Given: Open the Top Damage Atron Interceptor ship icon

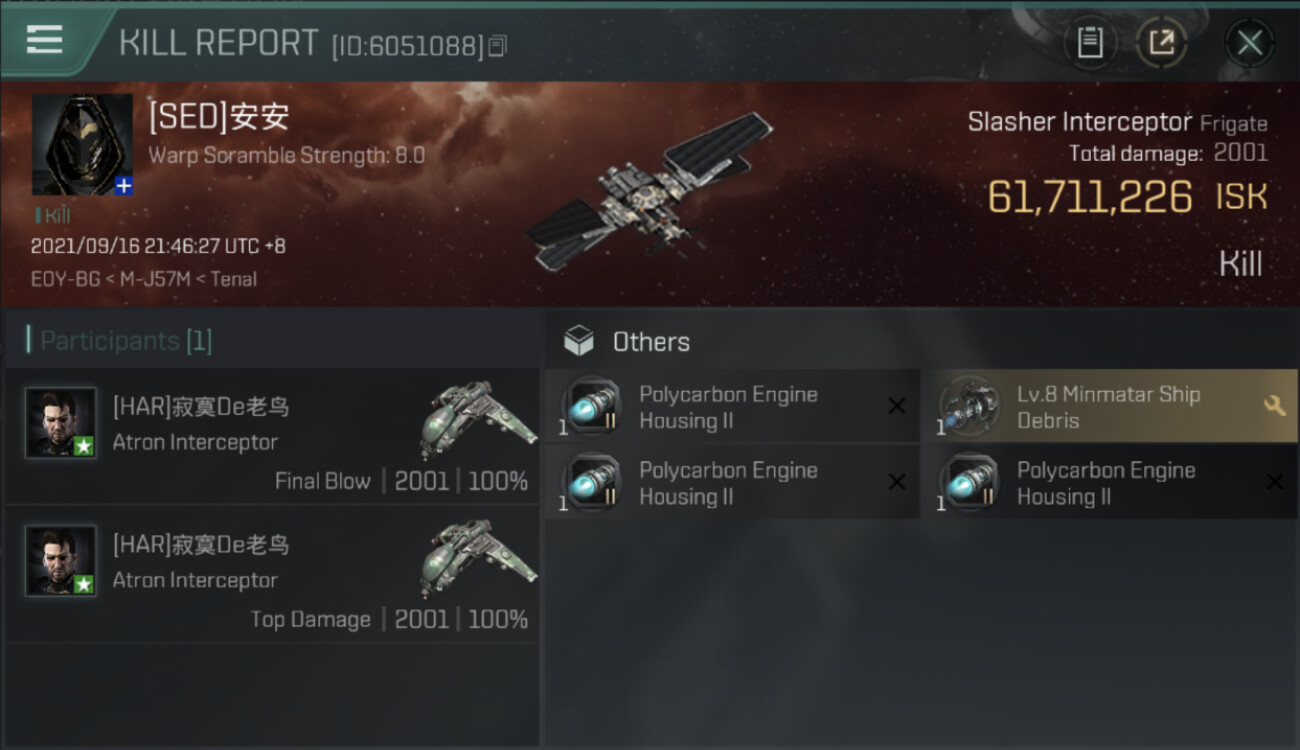Looking at the screenshot, I should click(x=477, y=557).
